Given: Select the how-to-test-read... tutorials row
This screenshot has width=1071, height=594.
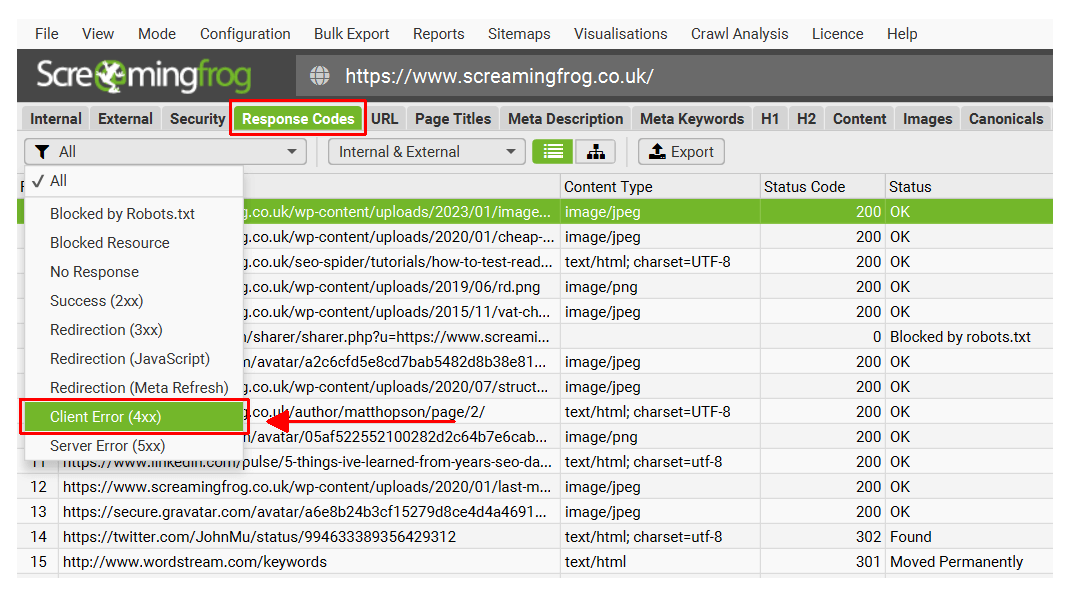Looking at the screenshot, I should pyautogui.click(x=648, y=261).
